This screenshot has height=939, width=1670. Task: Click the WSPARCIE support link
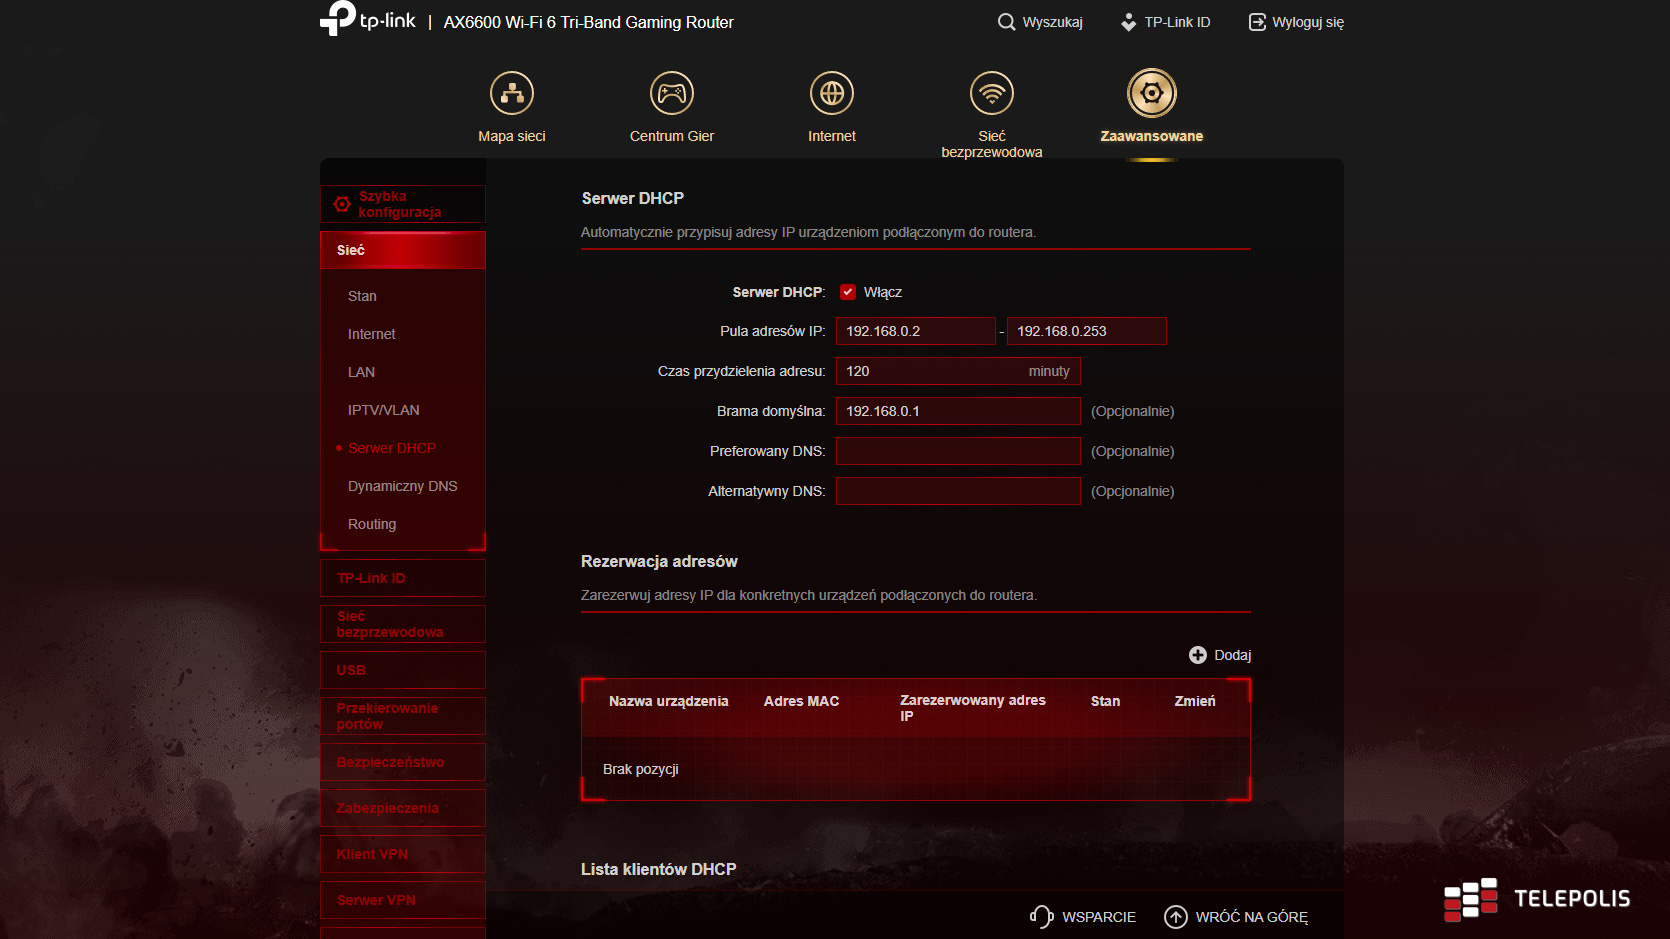1084,917
